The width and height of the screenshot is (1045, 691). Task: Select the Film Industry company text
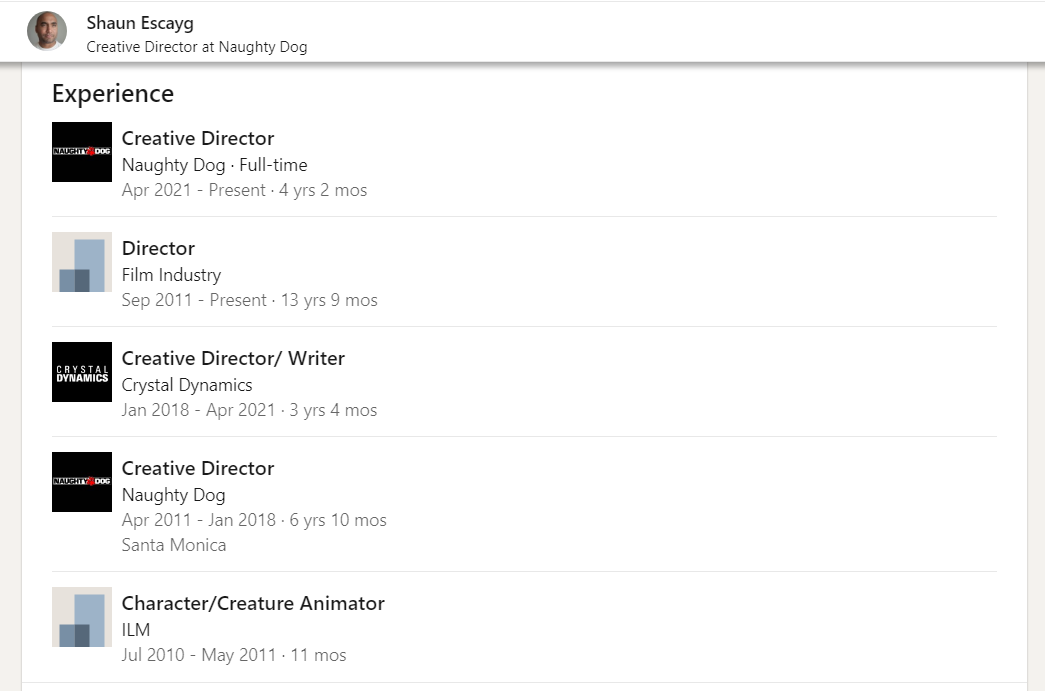click(x=171, y=275)
